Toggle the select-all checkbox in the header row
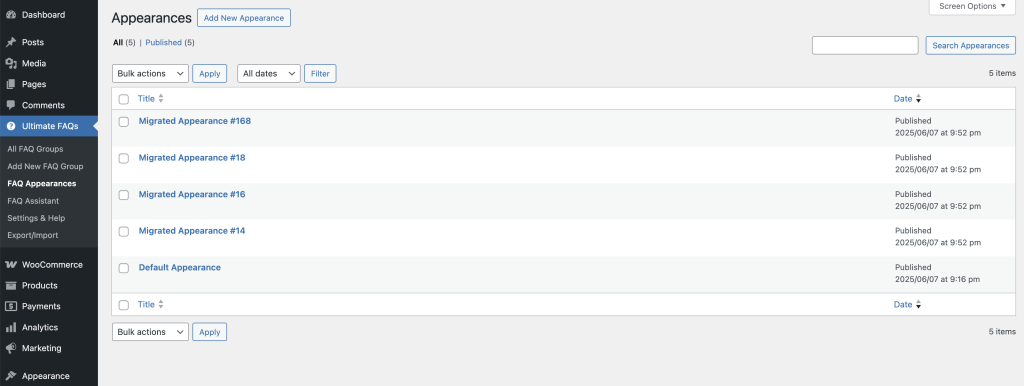1024x386 pixels. click(123, 99)
